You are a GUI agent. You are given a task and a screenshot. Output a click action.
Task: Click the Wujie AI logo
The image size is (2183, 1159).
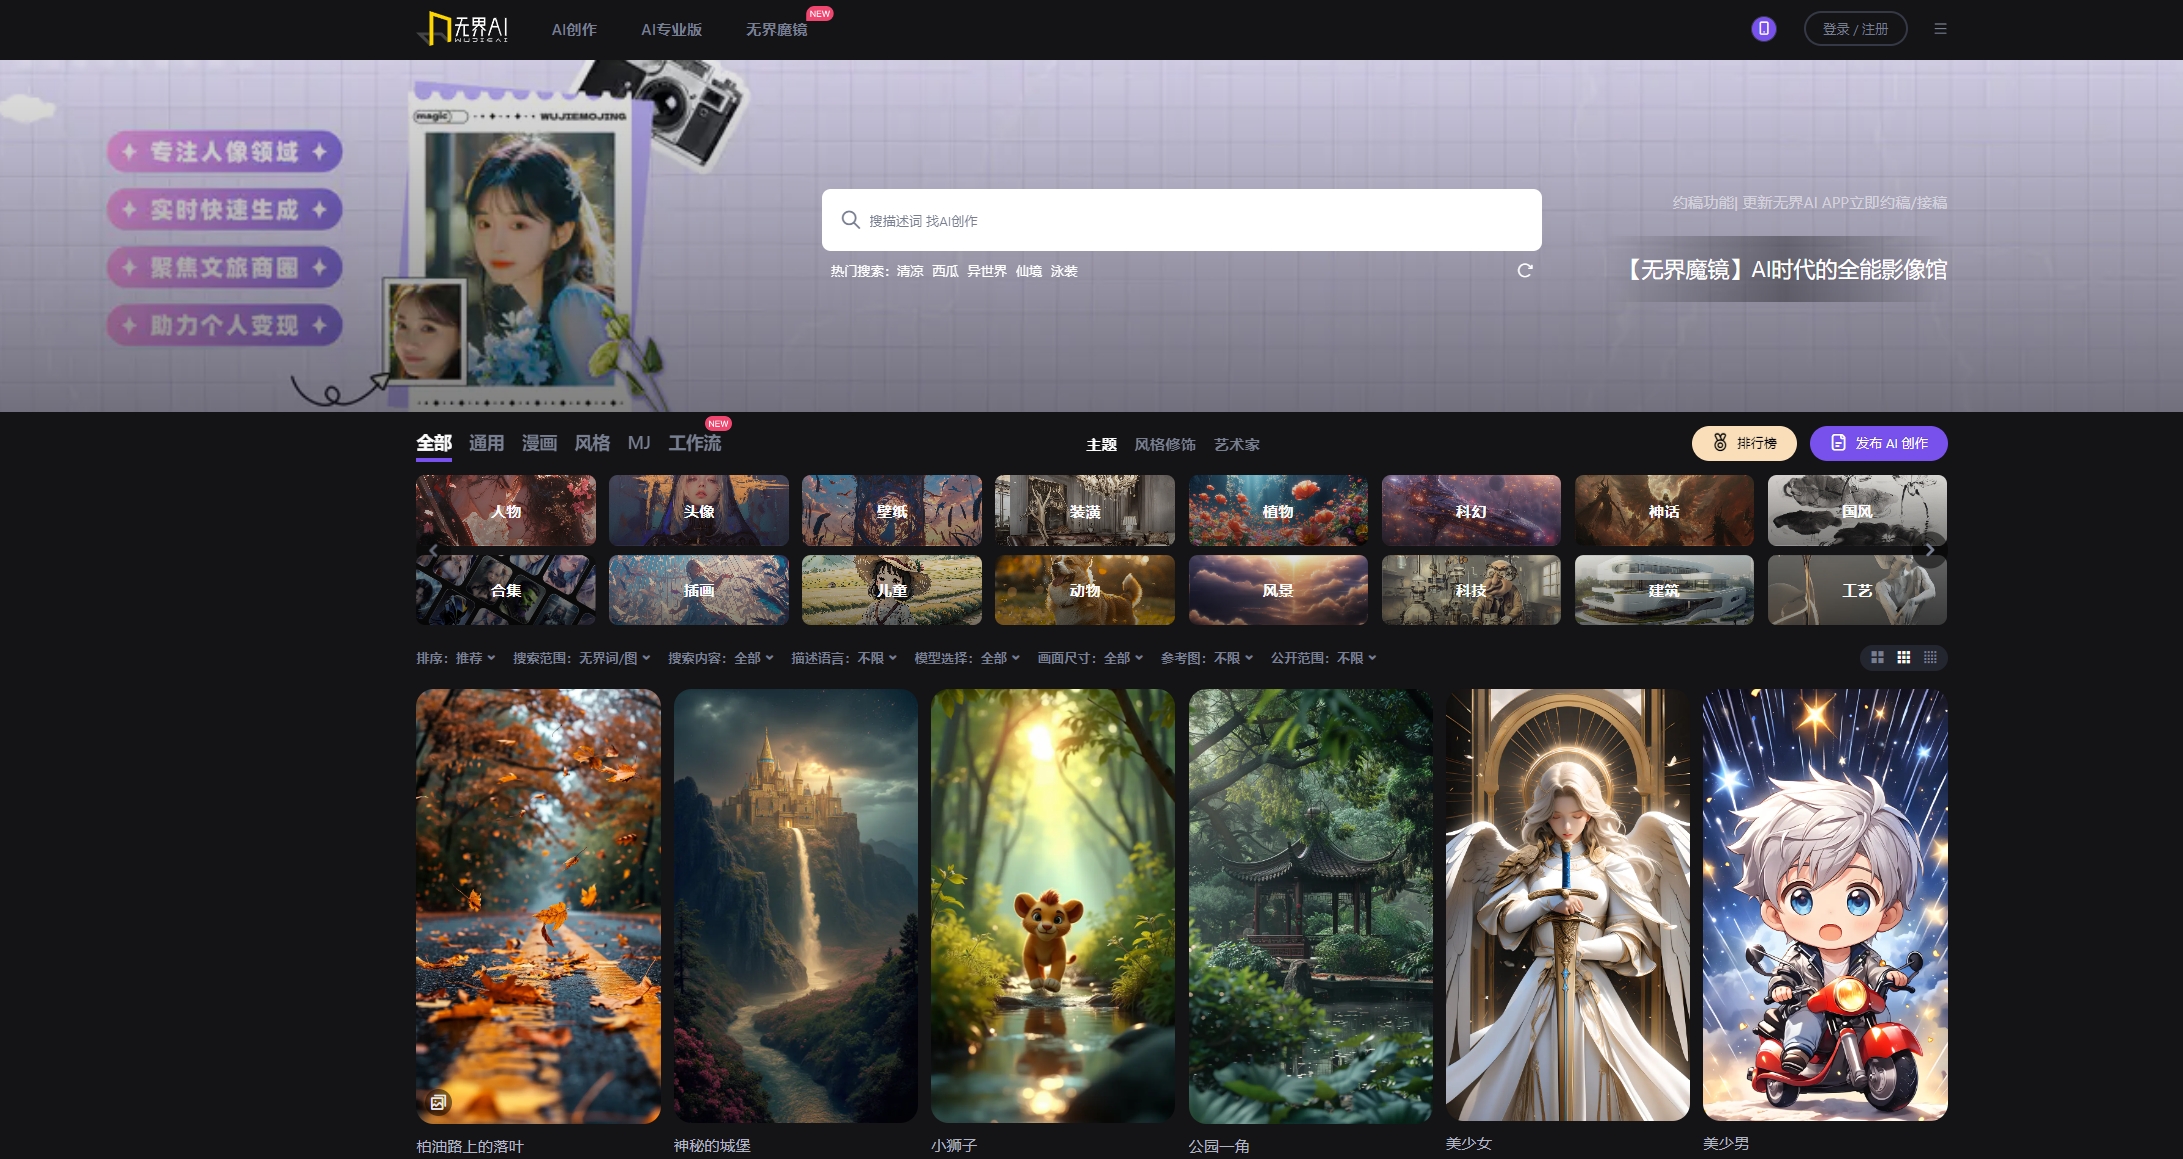pyautogui.click(x=463, y=28)
